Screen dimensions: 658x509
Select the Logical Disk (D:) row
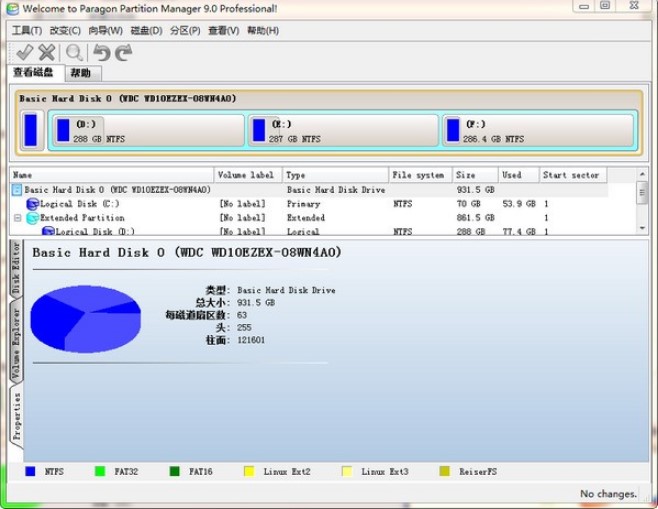[309, 231]
